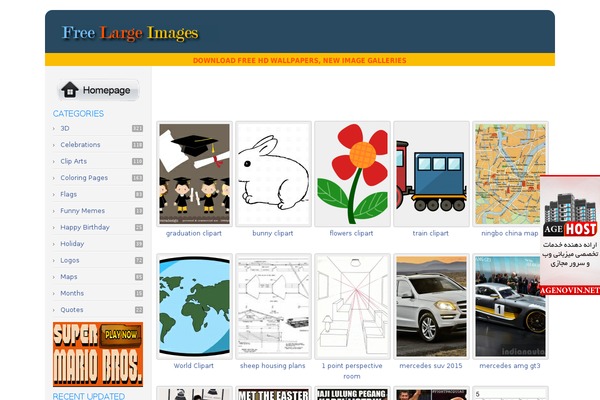Open the '1 point perspective room' caption link
Image resolution: width=600 pixels, height=400 pixels.
click(x=352, y=371)
